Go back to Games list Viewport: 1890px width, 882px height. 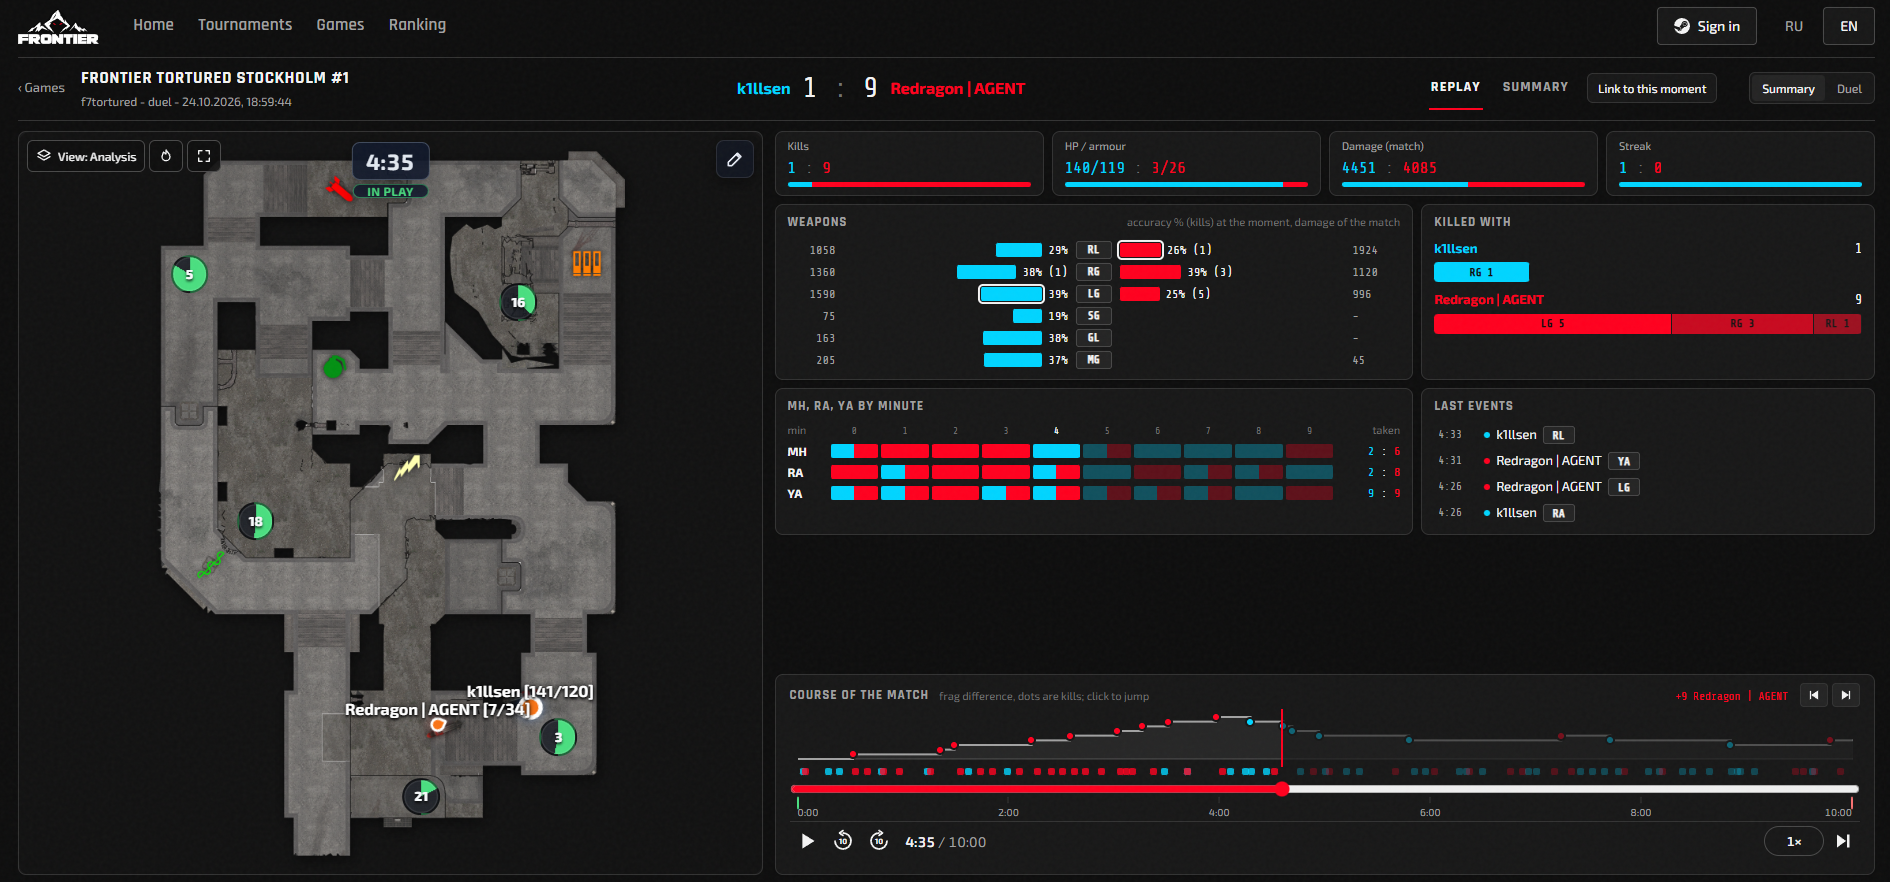point(41,88)
